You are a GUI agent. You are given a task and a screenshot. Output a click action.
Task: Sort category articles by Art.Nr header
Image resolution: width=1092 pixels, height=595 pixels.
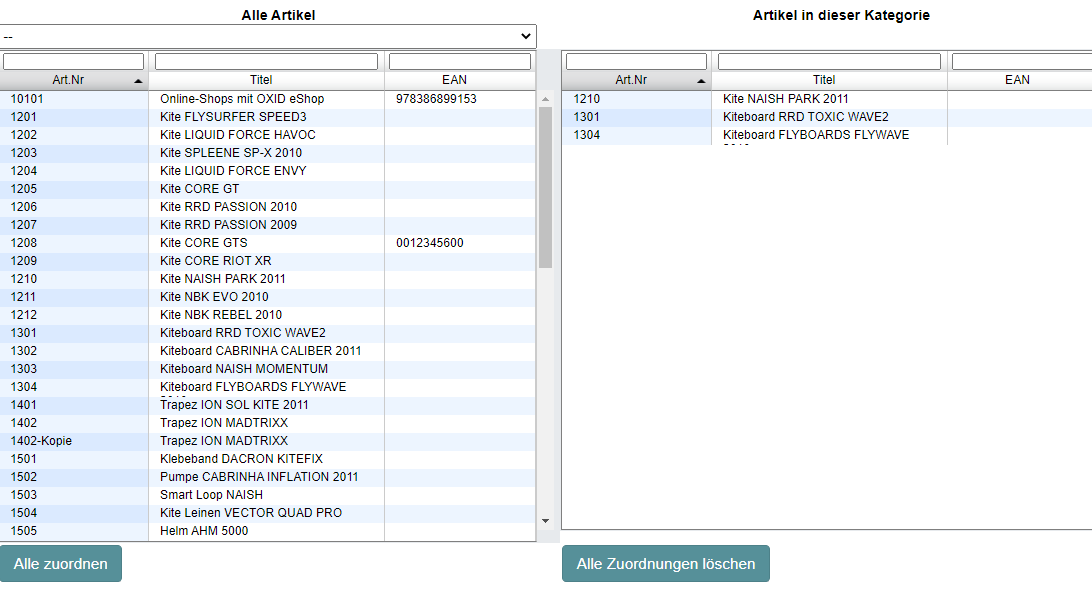[637, 80]
